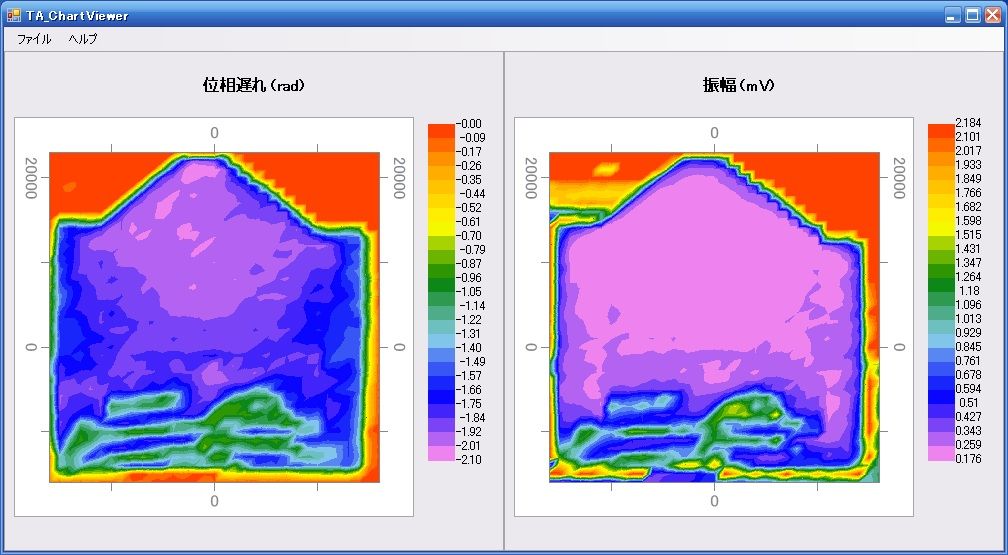Click the 2.184 legend value
This screenshot has width=1008, height=555.
pyautogui.click(x=968, y=123)
